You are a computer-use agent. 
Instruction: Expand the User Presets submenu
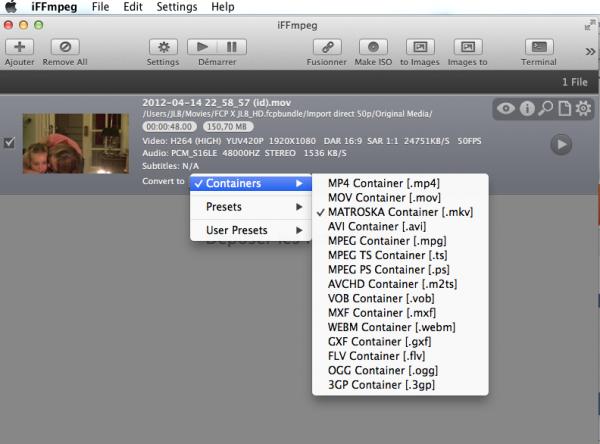pyautogui.click(x=251, y=230)
